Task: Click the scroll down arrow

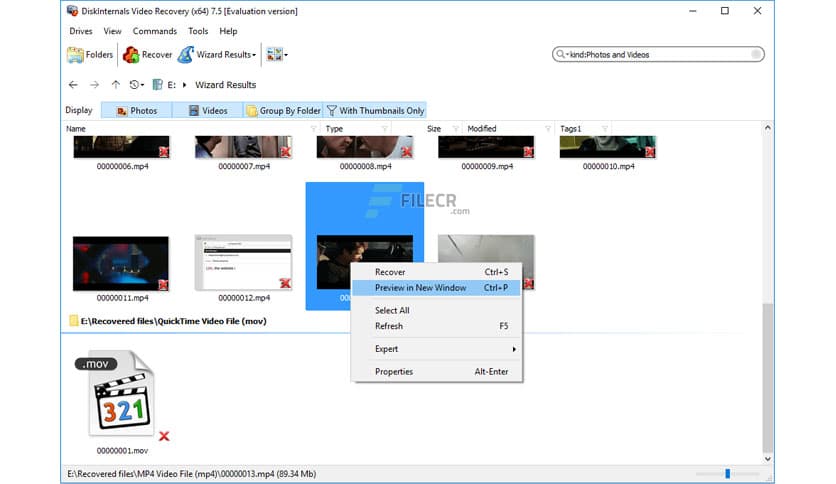Action: click(x=767, y=459)
